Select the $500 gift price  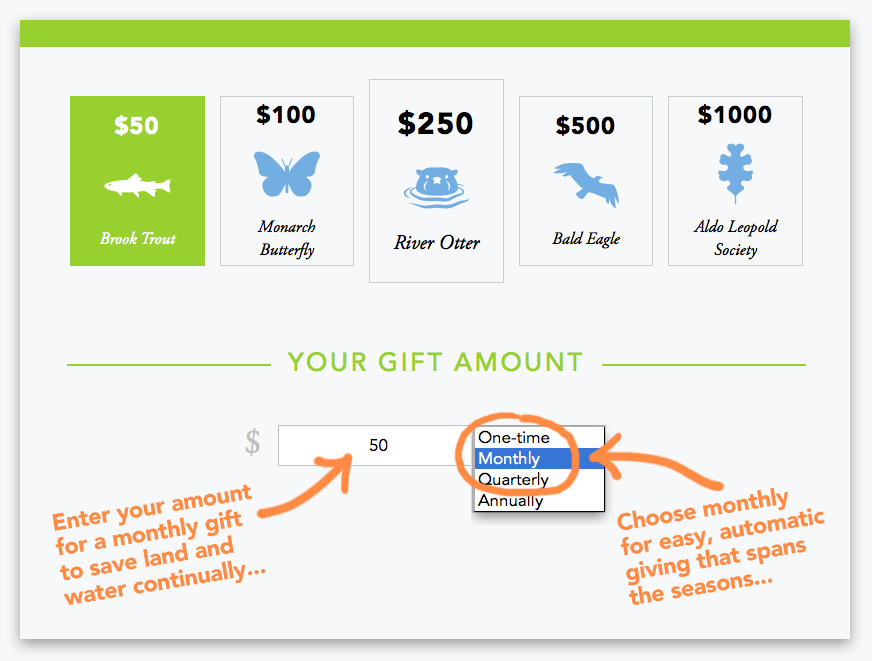tap(585, 125)
